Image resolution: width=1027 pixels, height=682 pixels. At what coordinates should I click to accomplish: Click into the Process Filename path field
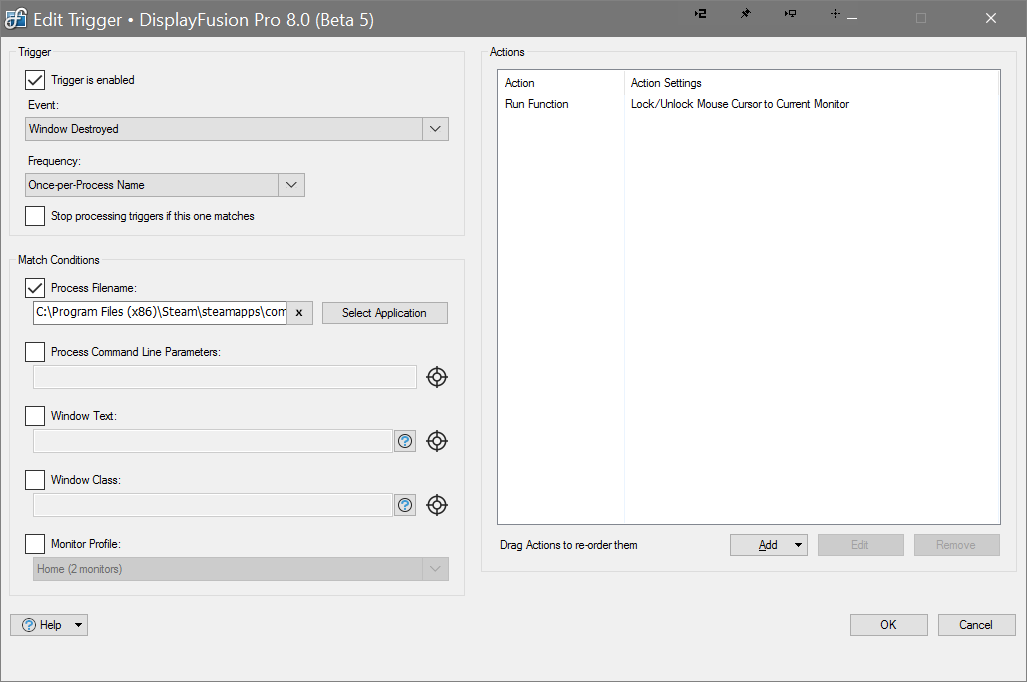pyautogui.click(x=160, y=313)
